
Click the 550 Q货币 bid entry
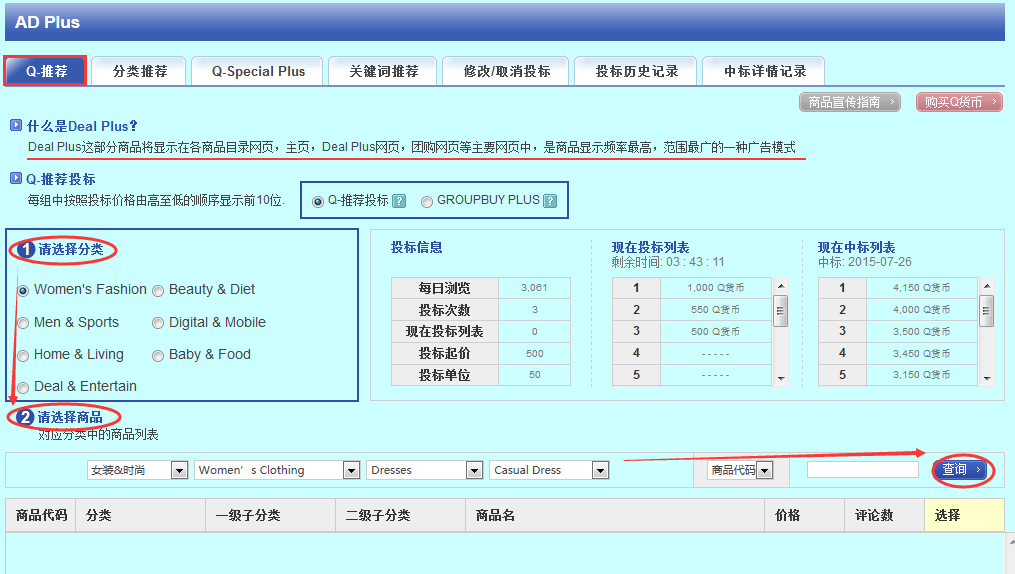click(716, 309)
